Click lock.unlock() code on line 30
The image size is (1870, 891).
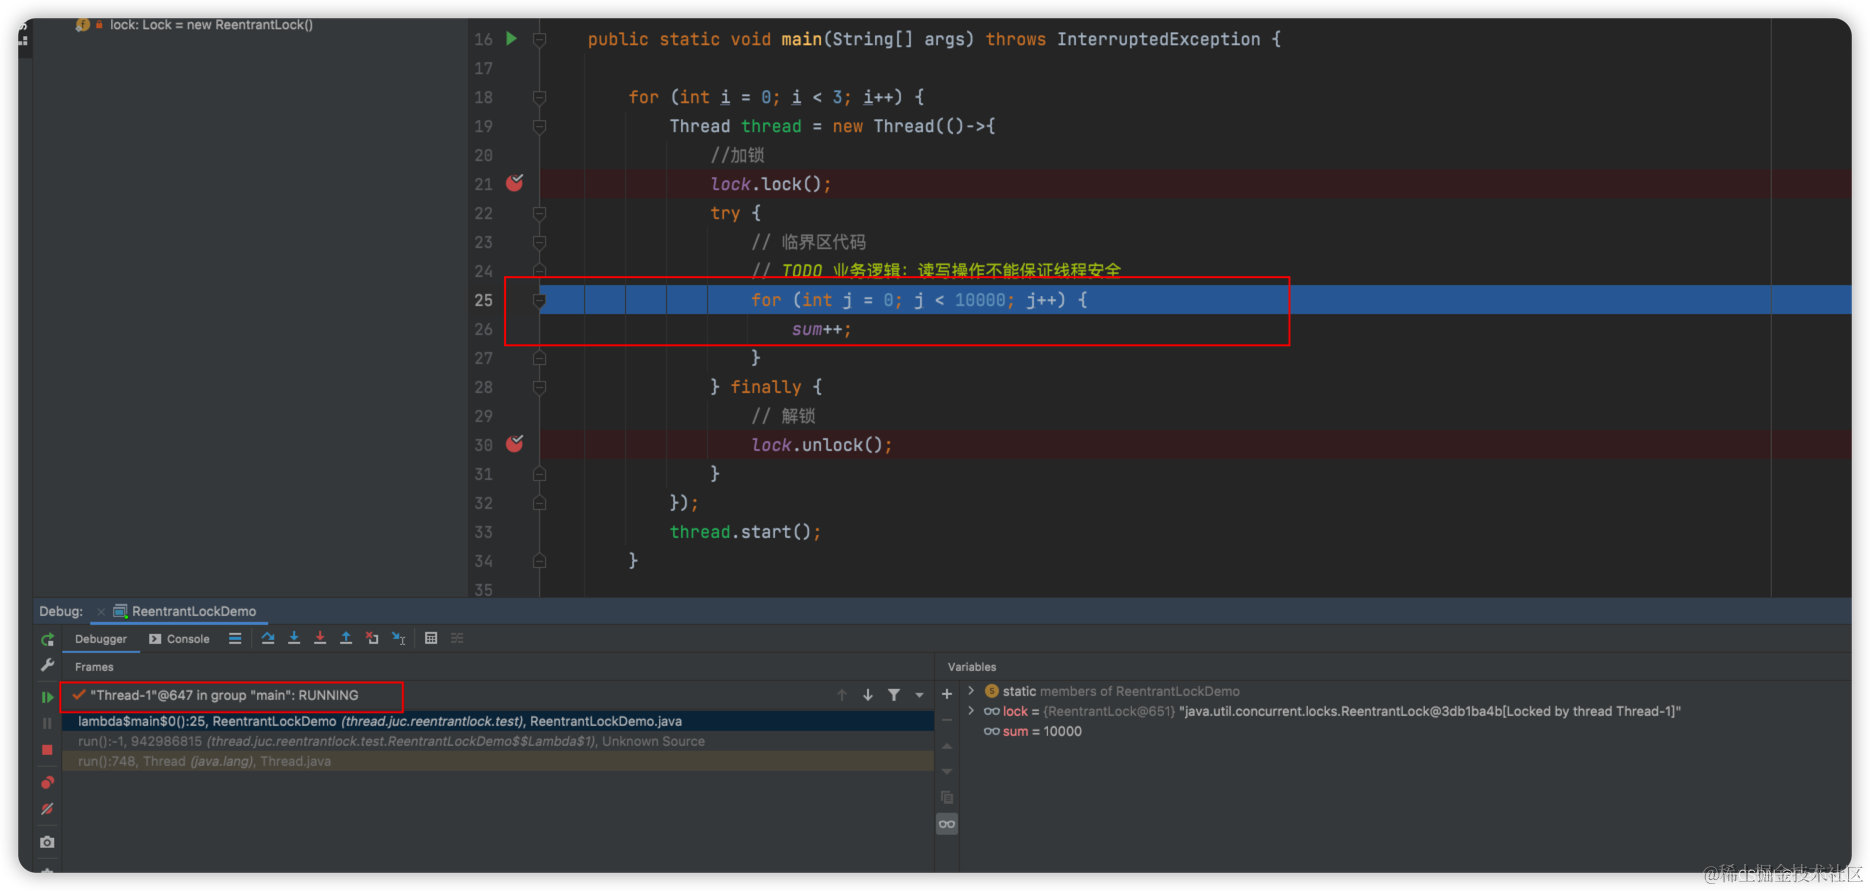821,445
